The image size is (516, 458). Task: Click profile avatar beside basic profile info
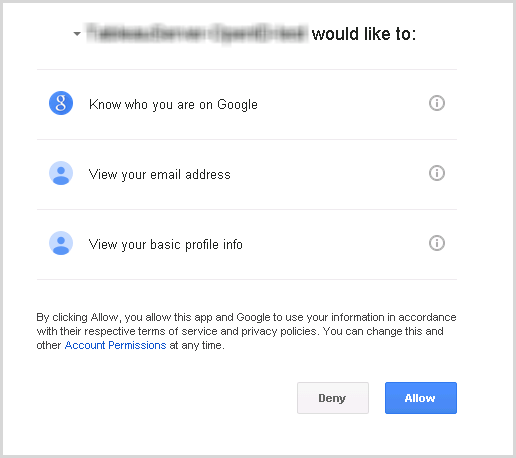[61, 243]
